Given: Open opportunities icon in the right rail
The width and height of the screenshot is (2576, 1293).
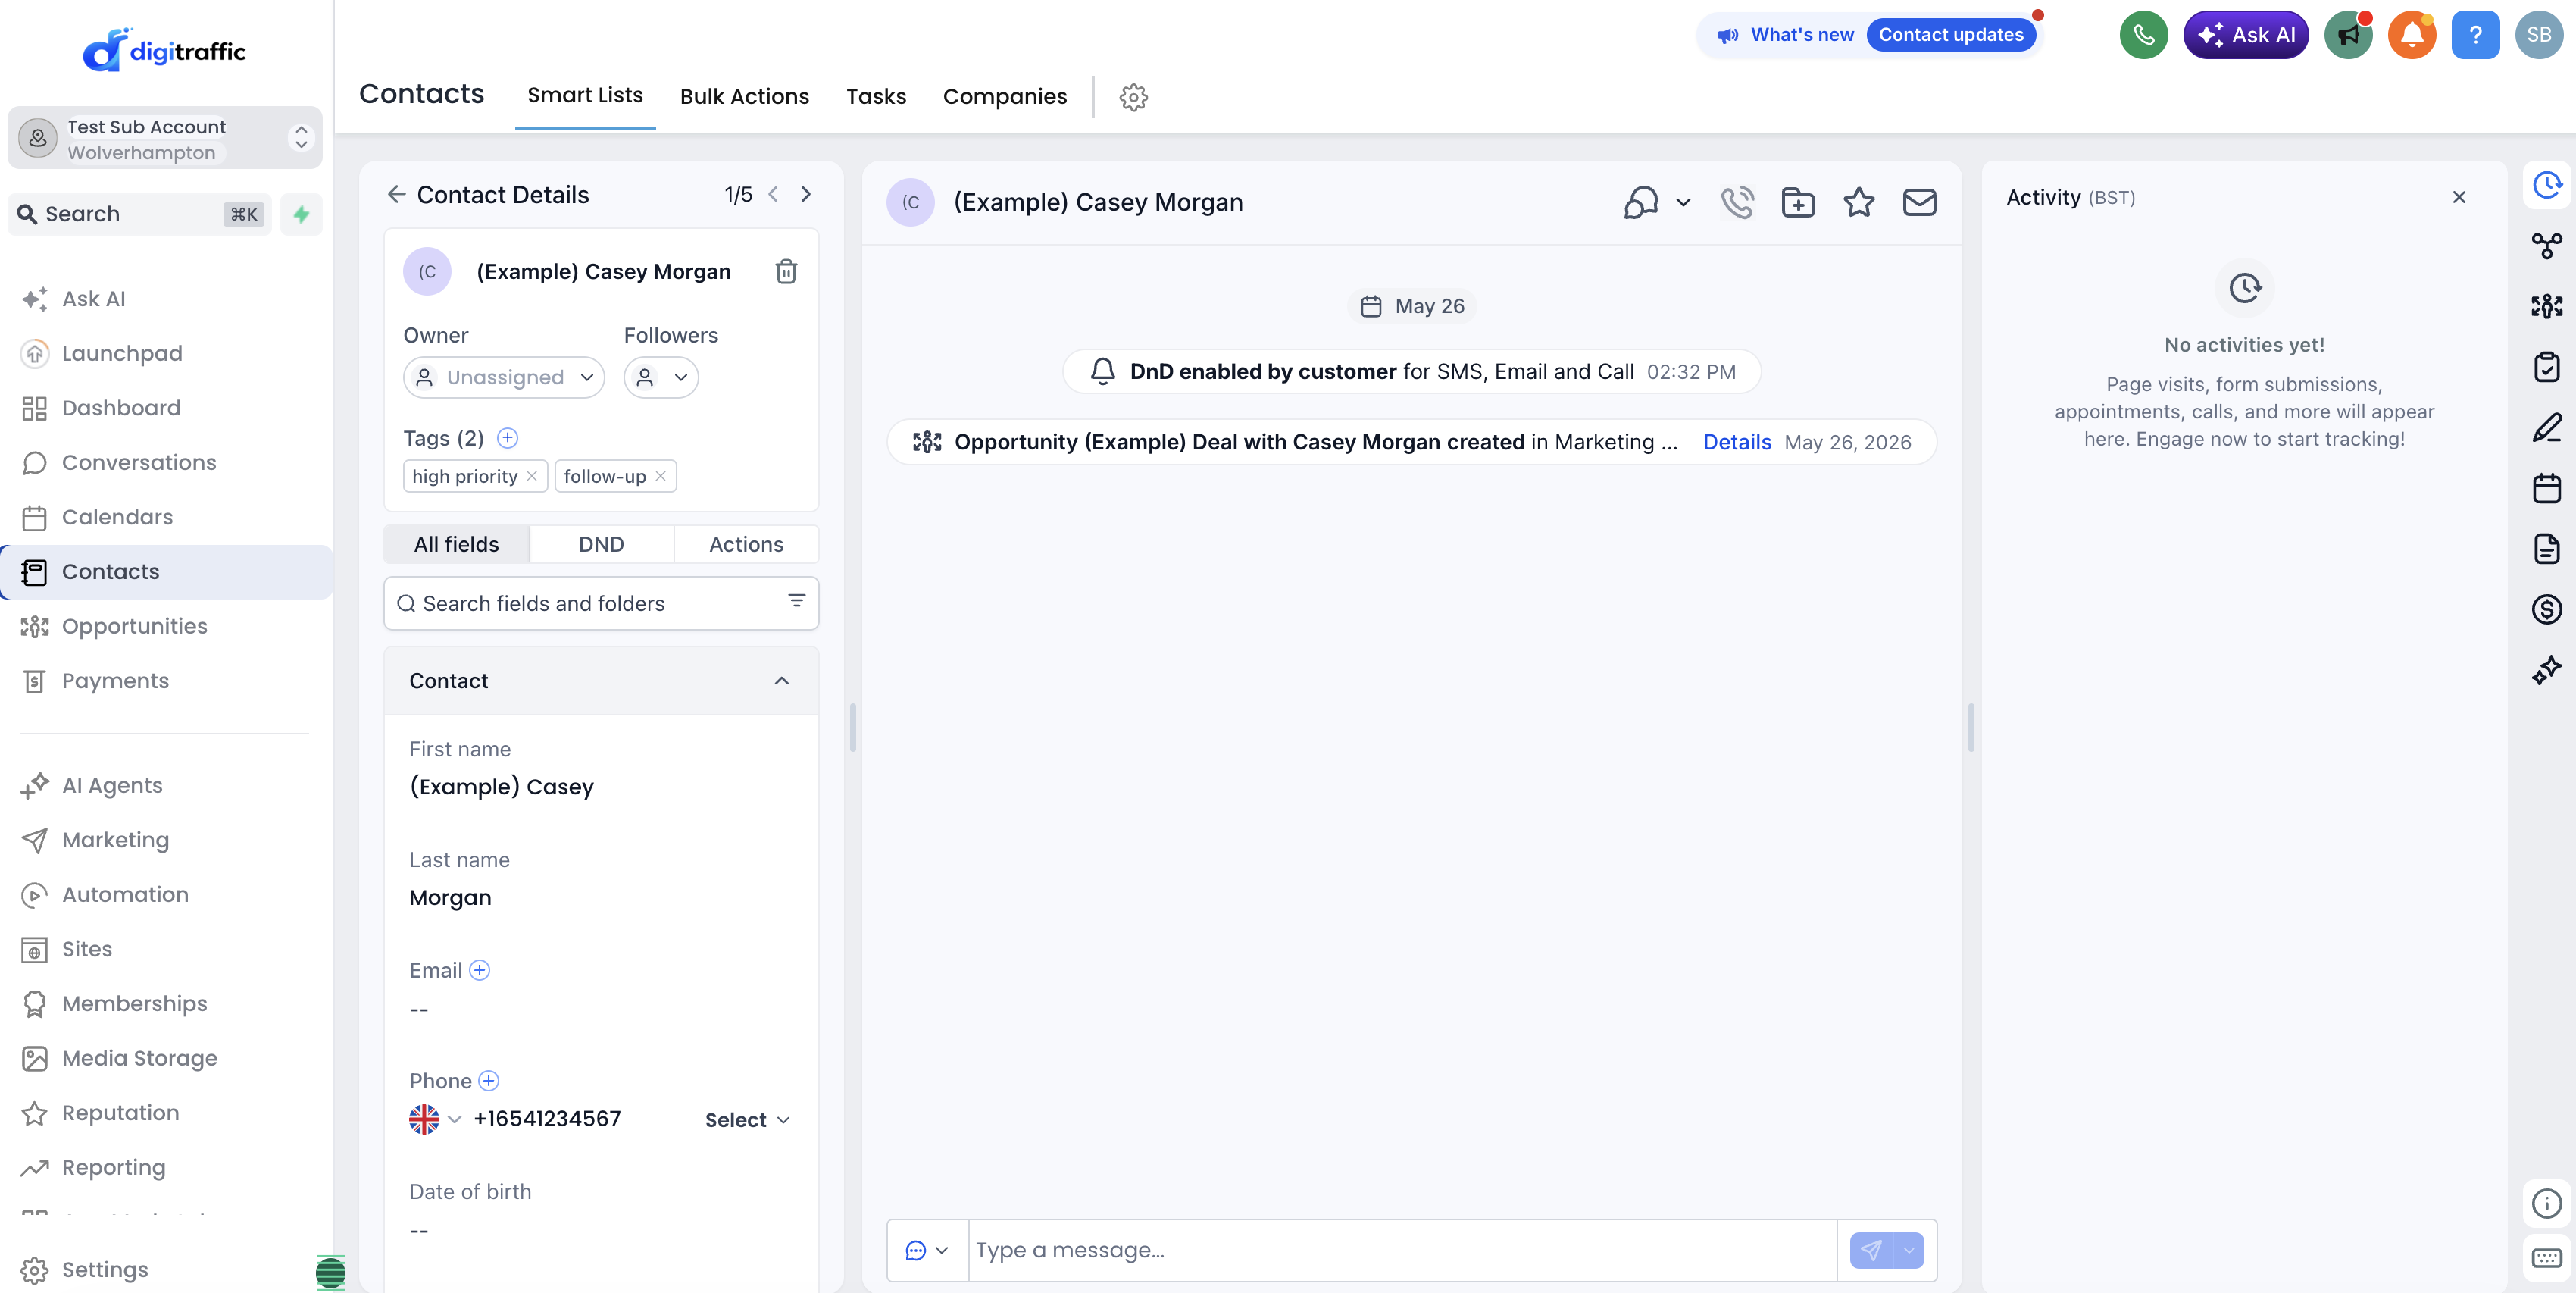Looking at the screenshot, I should [x=2546, y=306].
